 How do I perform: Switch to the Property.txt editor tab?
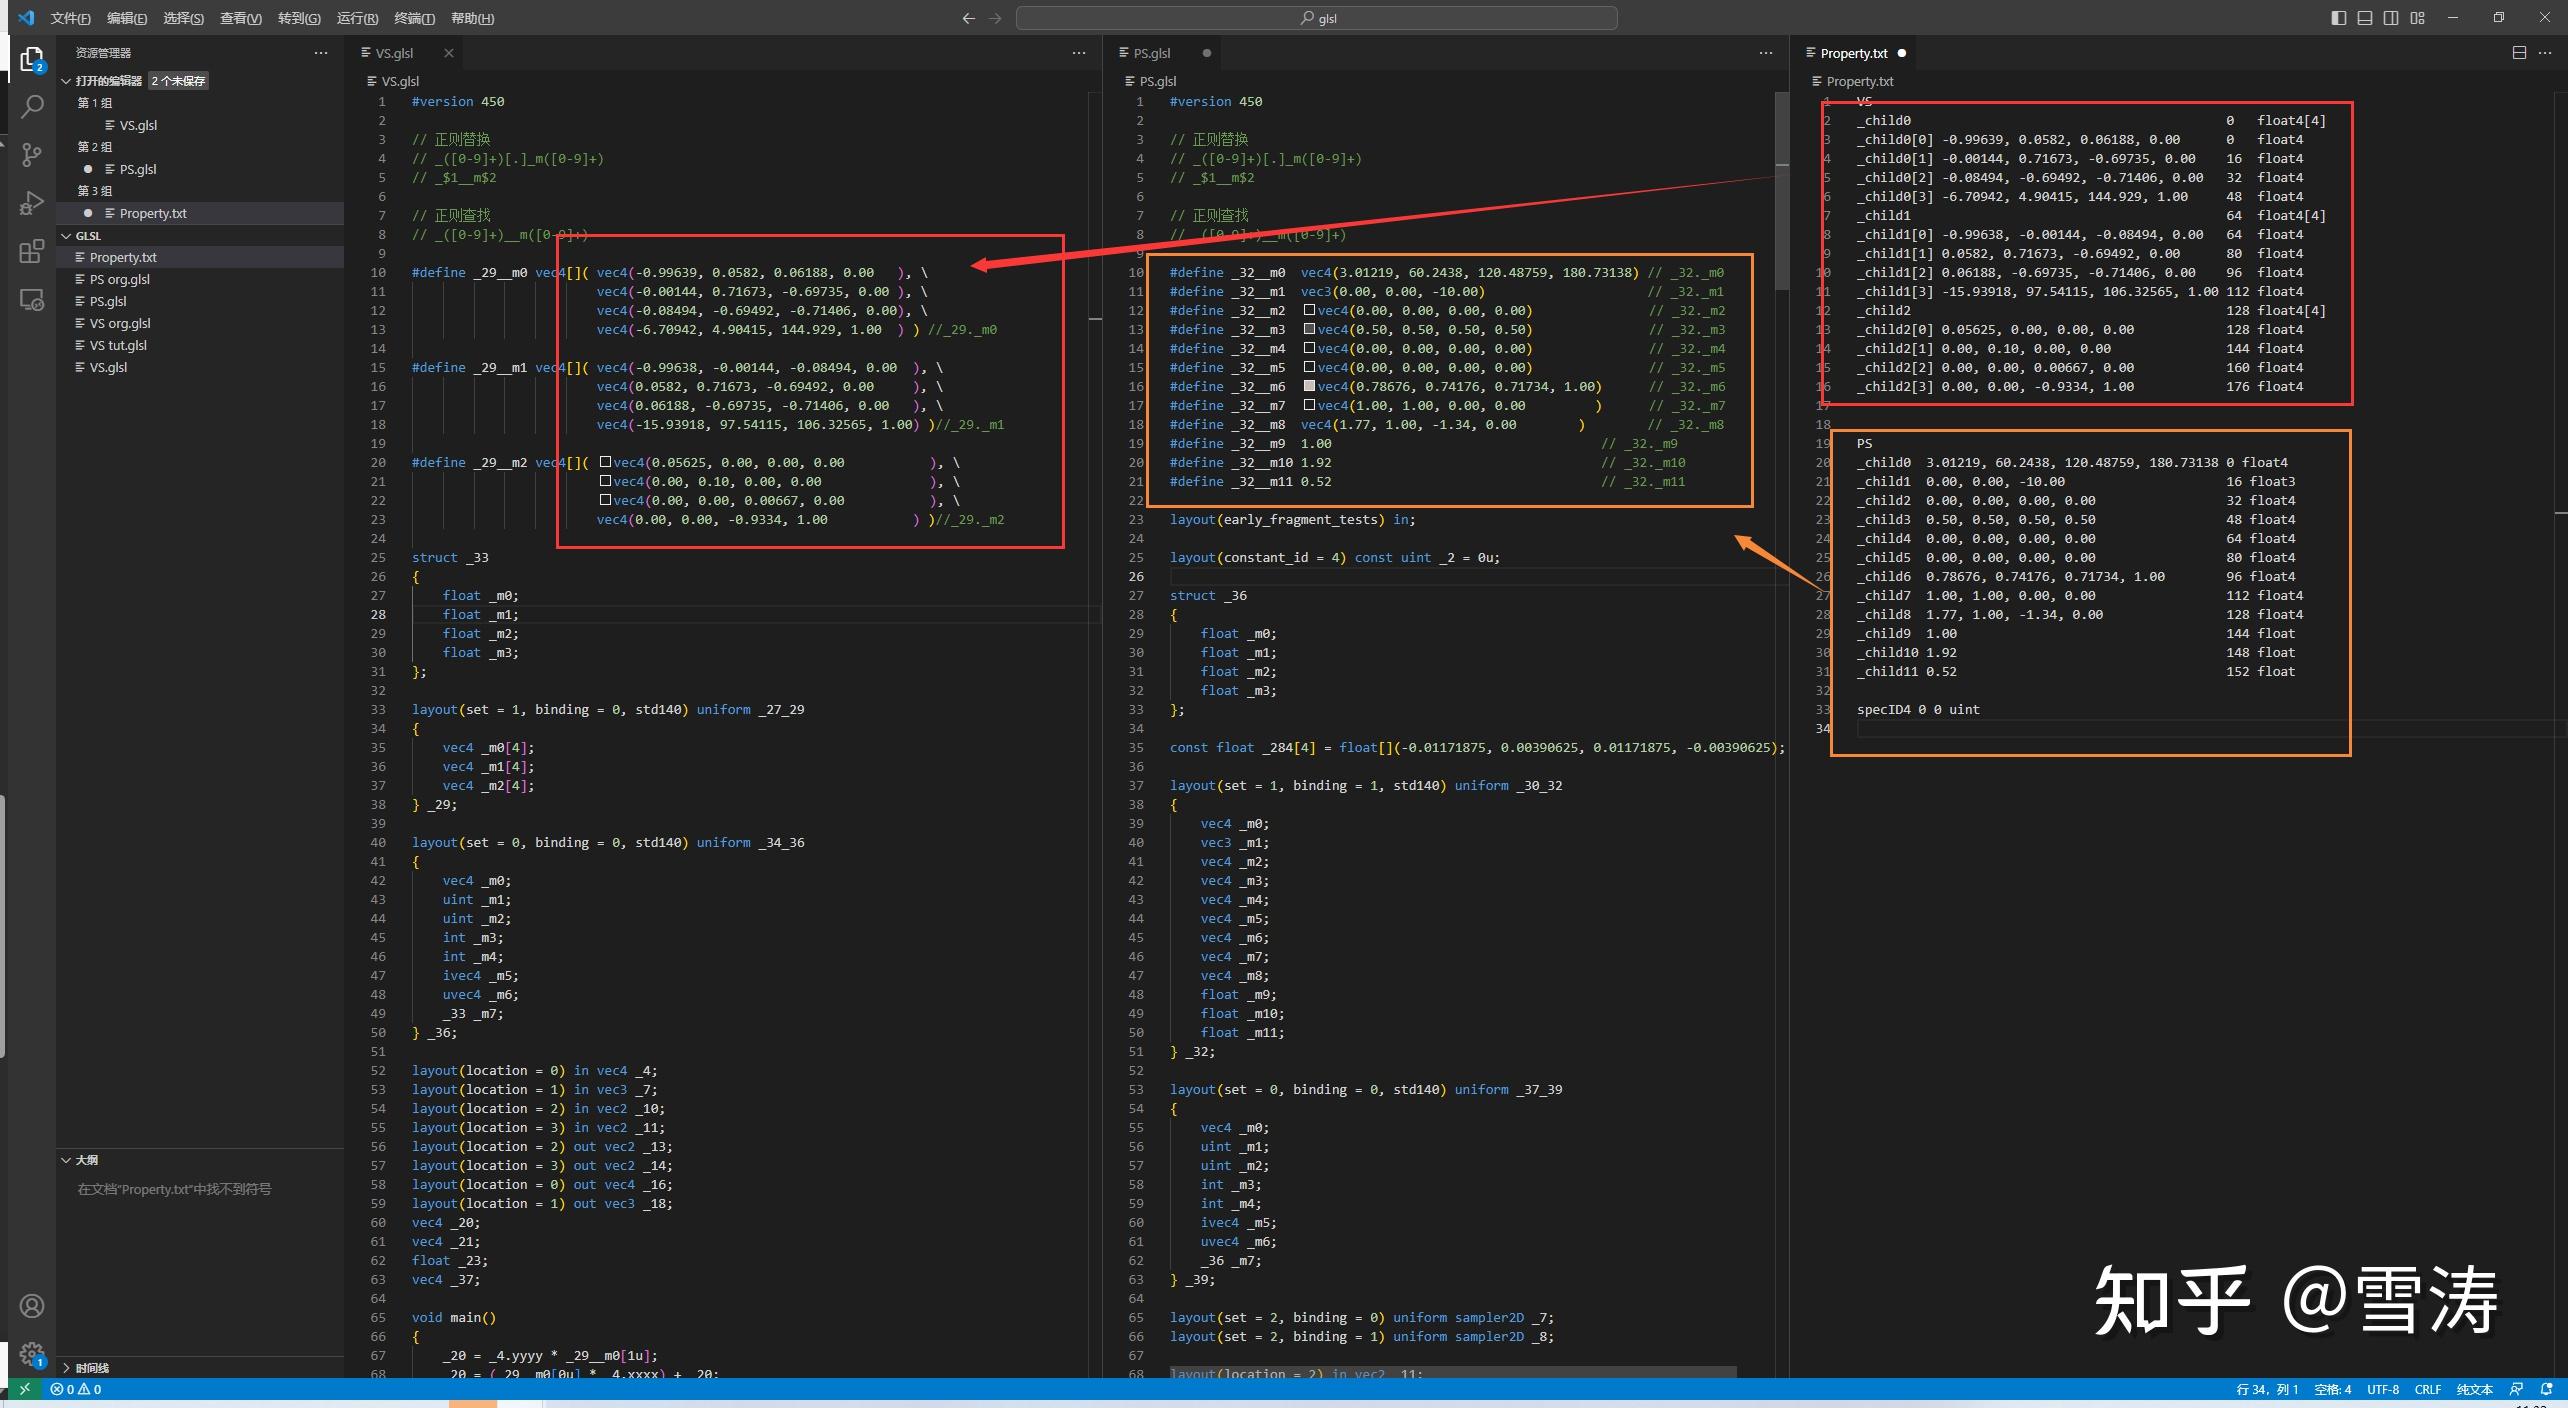pyautogui.click(x=1853, y=53)
